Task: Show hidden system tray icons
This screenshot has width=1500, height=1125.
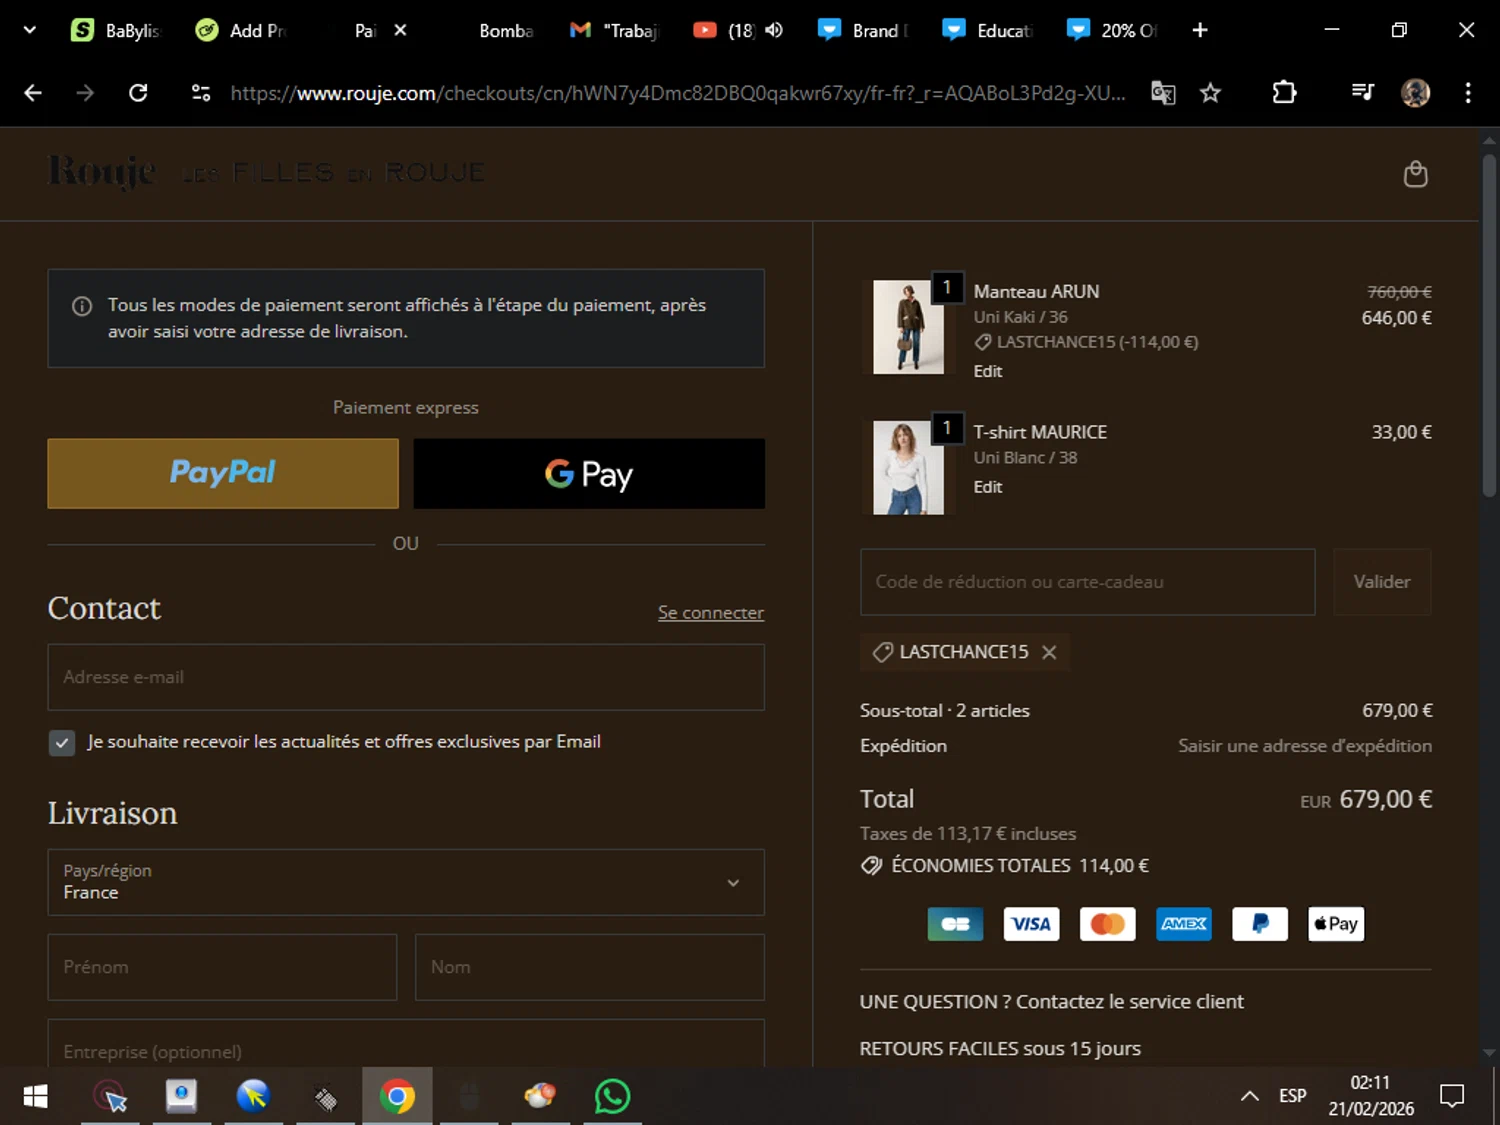Action: pyautogui.click(x=1249, y=1096)
